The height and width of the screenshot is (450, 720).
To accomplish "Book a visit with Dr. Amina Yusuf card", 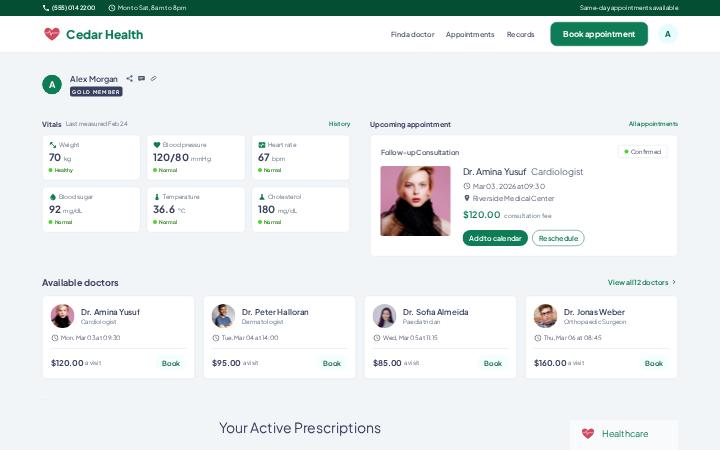I will [x=171, y=363].
